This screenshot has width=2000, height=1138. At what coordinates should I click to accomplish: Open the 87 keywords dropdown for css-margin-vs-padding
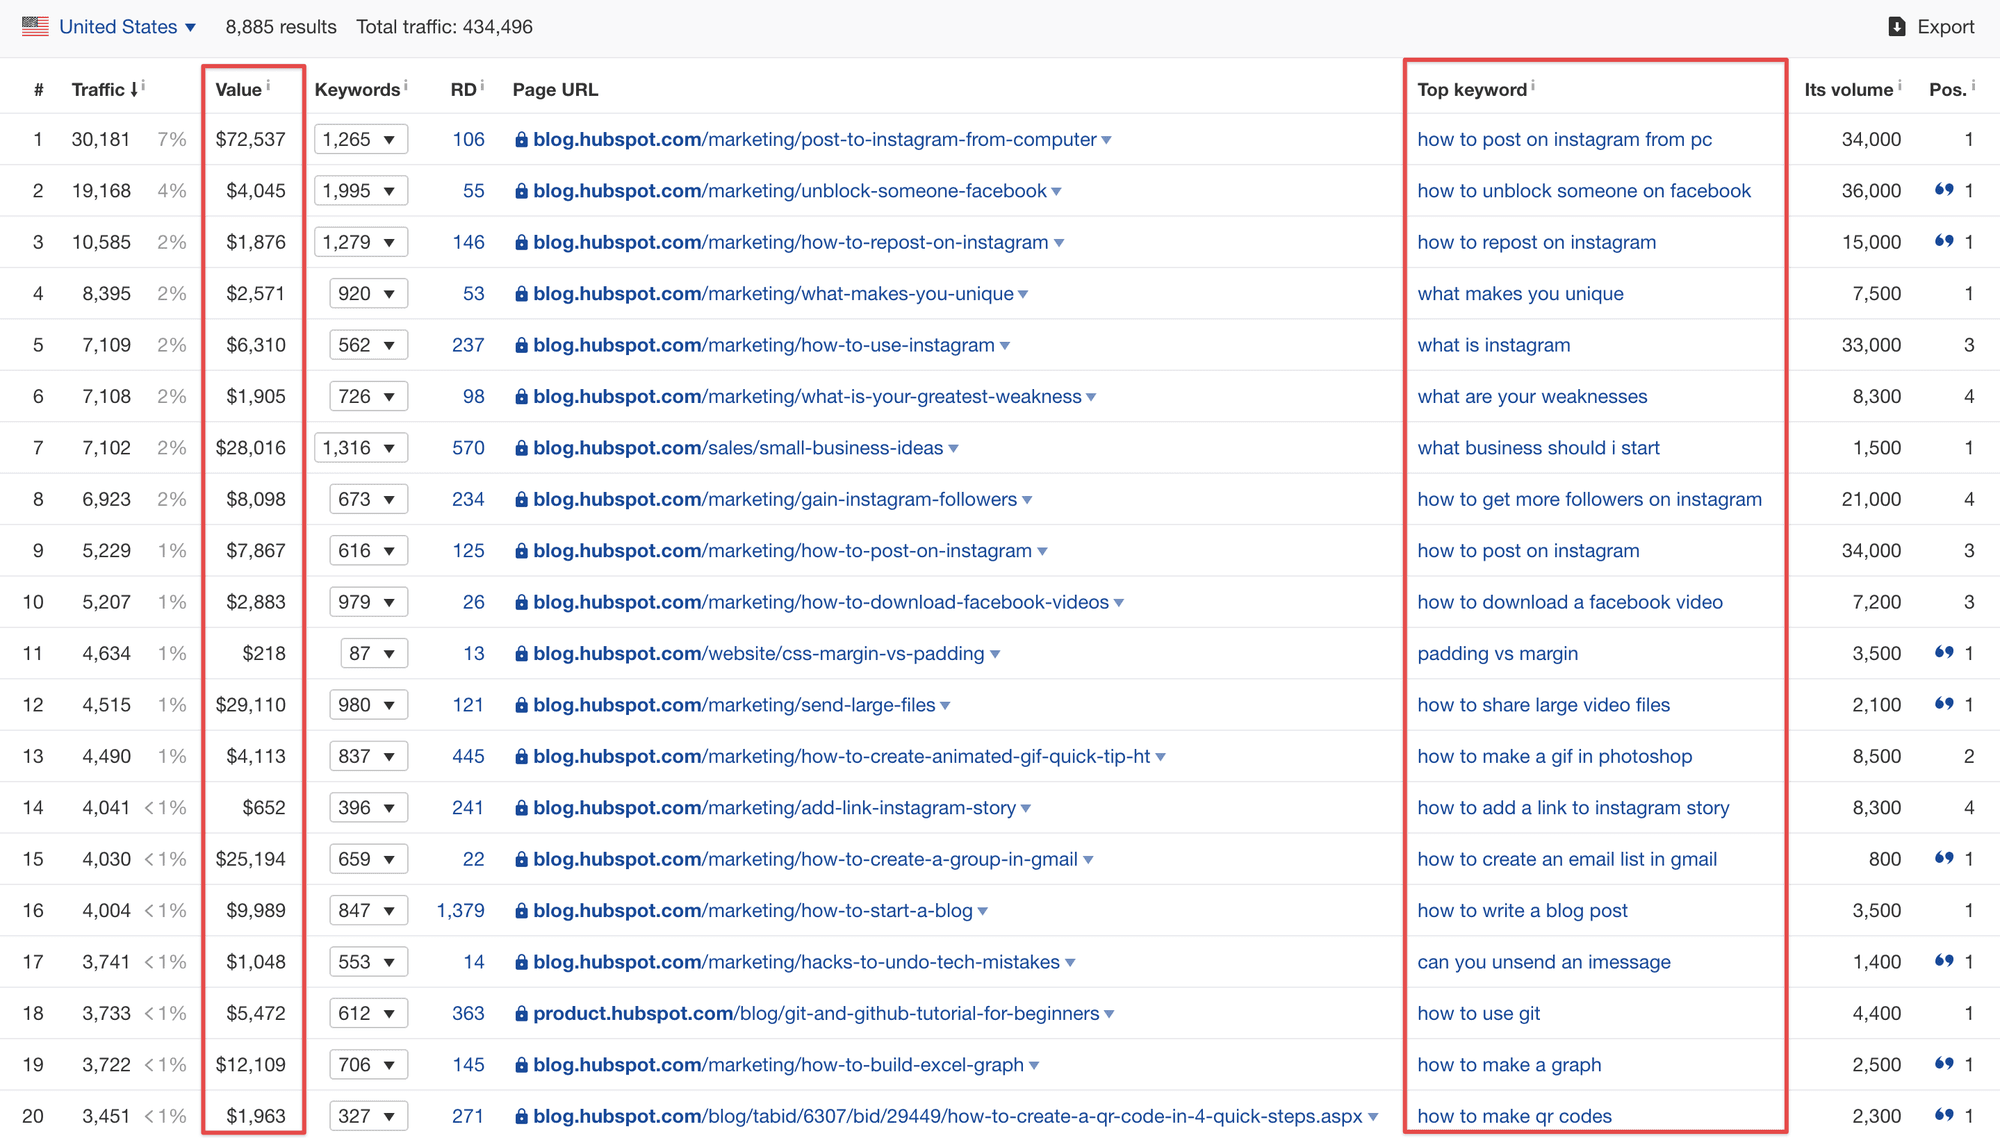(x=374, y=654)
